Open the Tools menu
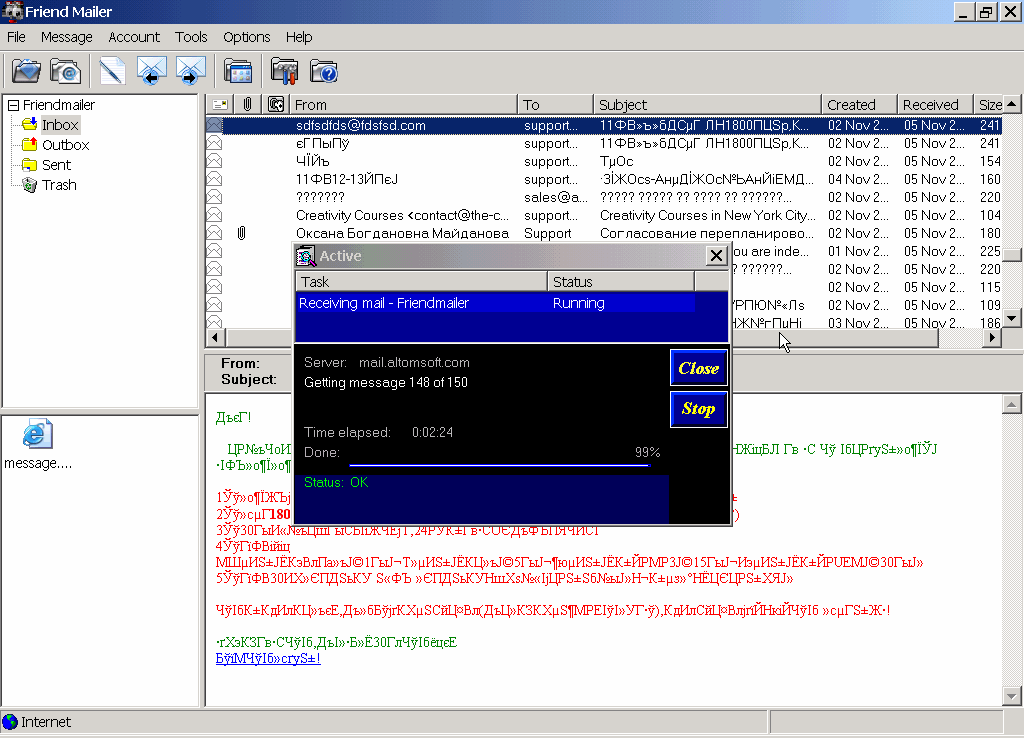 click(x=191, y=37)
